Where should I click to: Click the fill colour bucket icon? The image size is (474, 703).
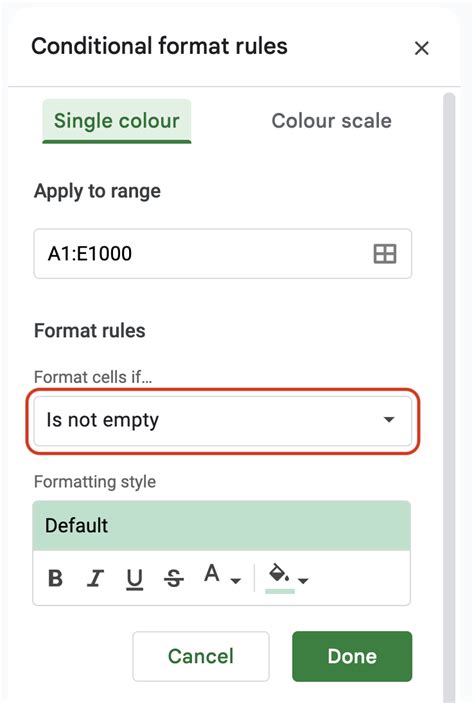click(x=279, y=573)
